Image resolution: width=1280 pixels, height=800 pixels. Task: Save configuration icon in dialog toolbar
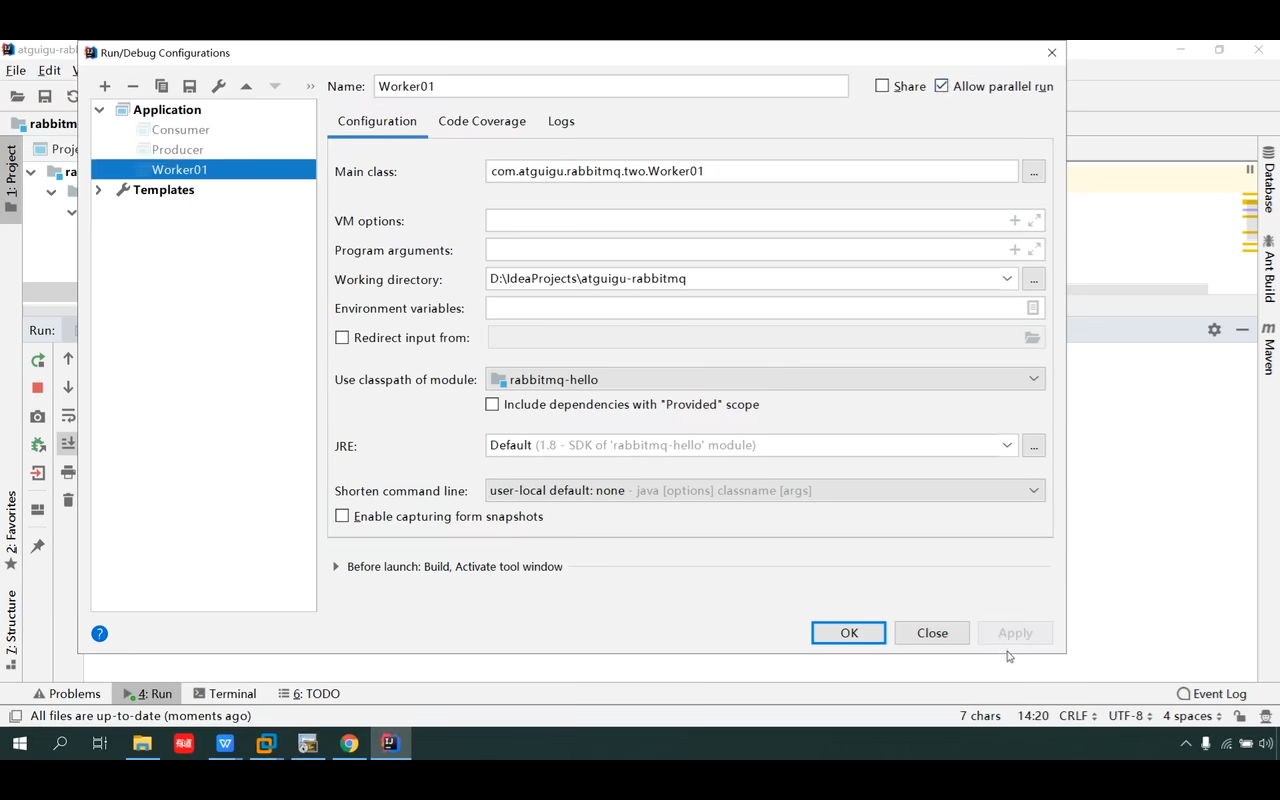(189, 86)
